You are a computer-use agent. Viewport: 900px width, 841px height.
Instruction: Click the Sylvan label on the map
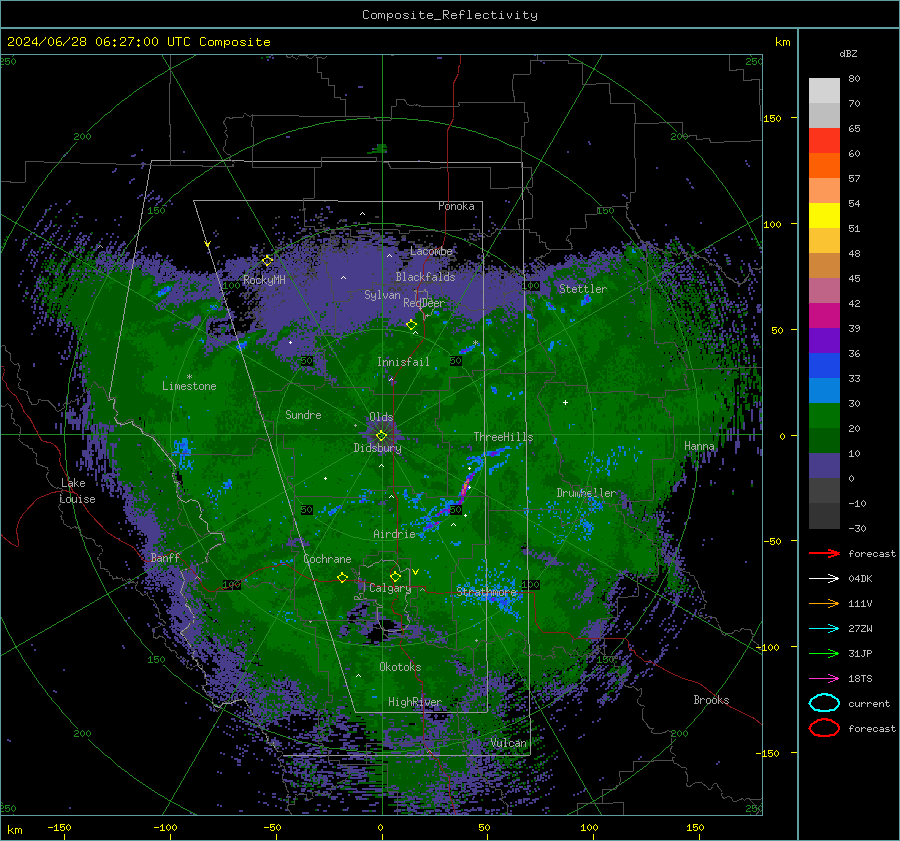click(382, 295)
